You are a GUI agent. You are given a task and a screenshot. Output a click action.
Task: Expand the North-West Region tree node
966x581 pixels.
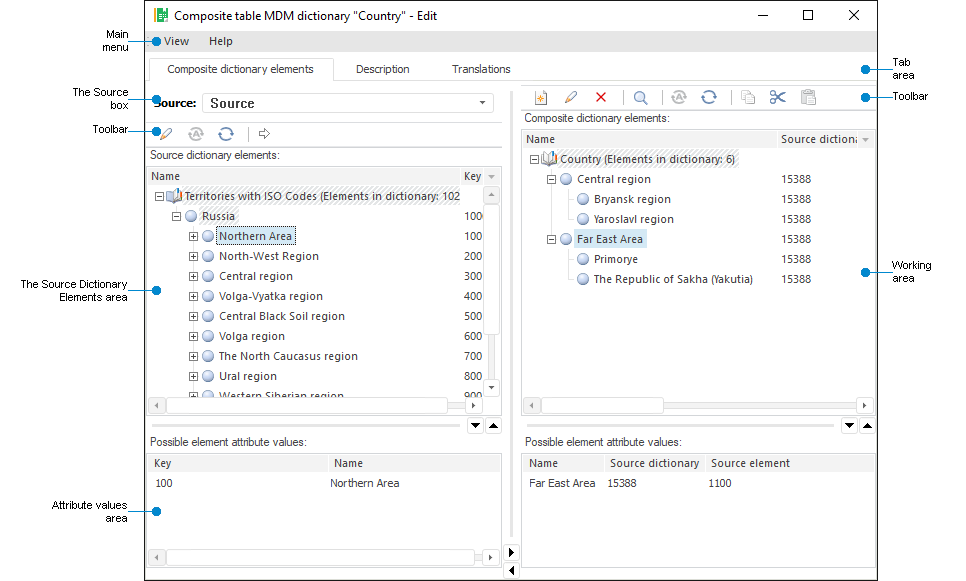[193, 256]
